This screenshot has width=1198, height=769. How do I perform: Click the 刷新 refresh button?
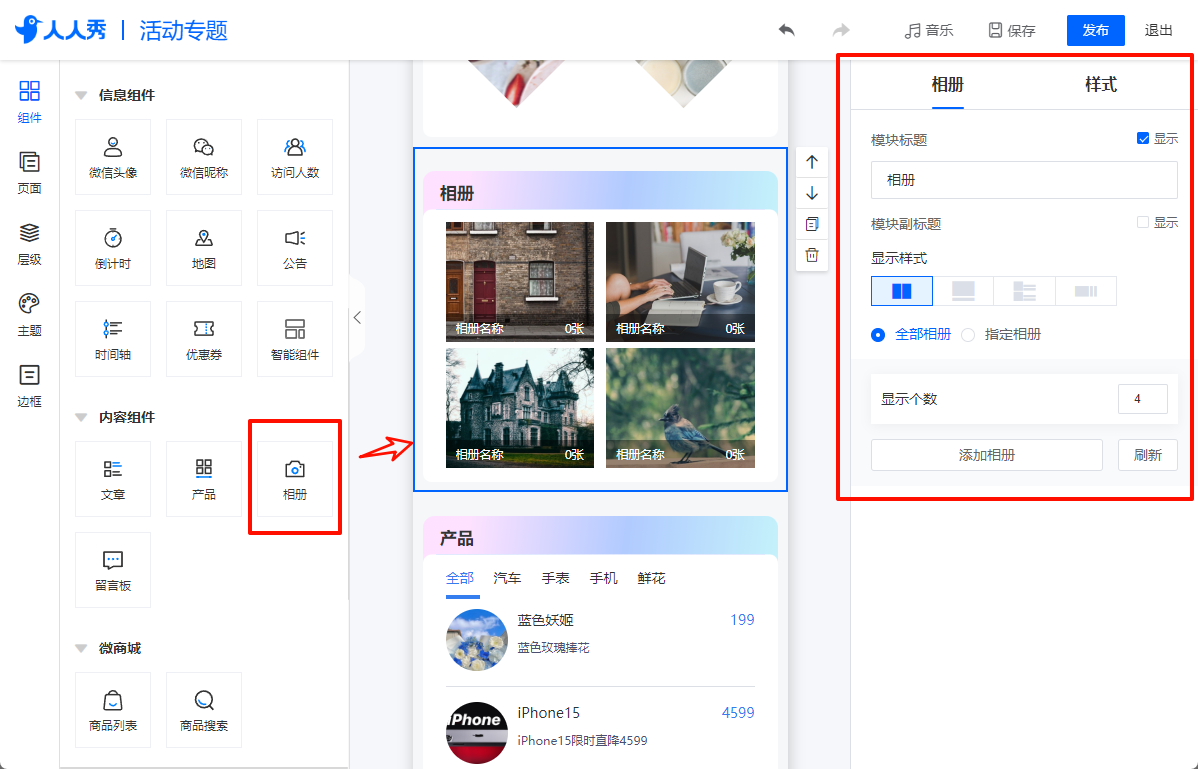[1148, 455]
